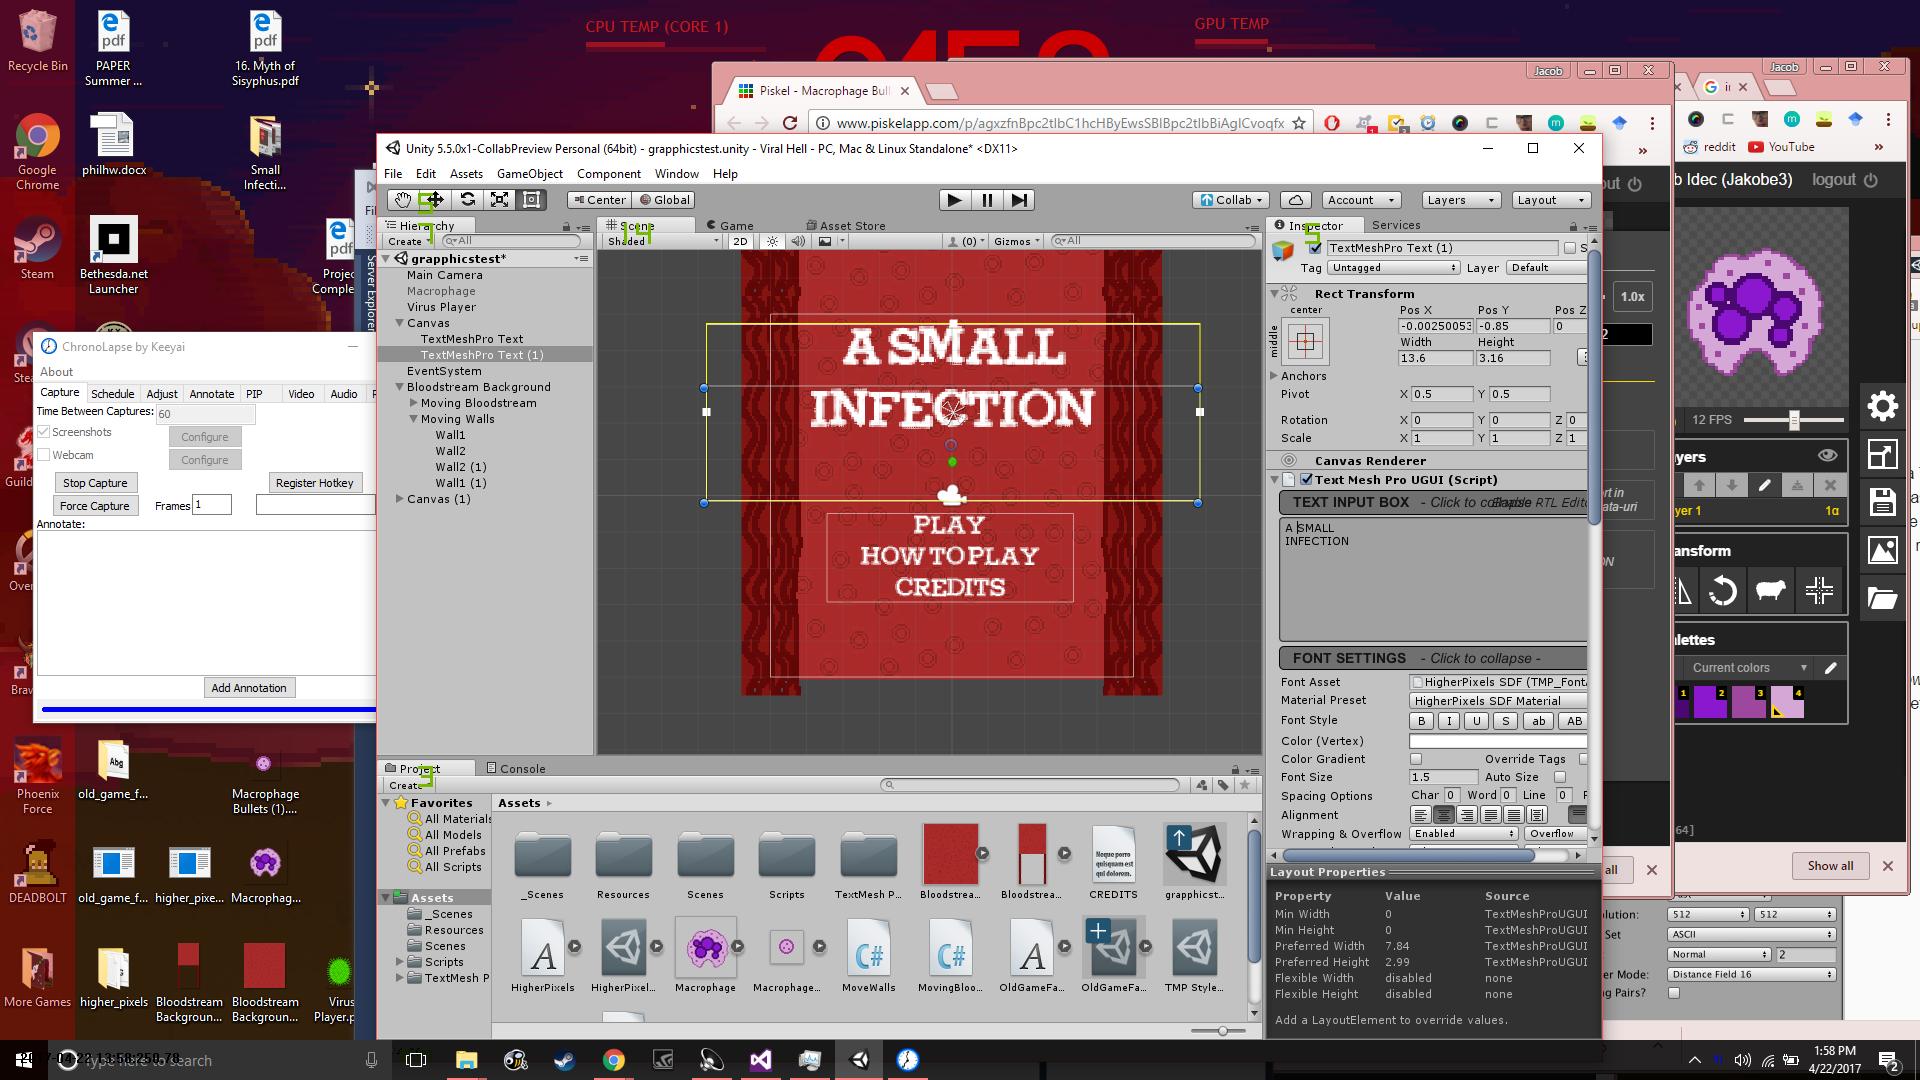This screenshot has height=1080, width=1920.
Task: Toggle Bold font style B button
Action: 1421,721
